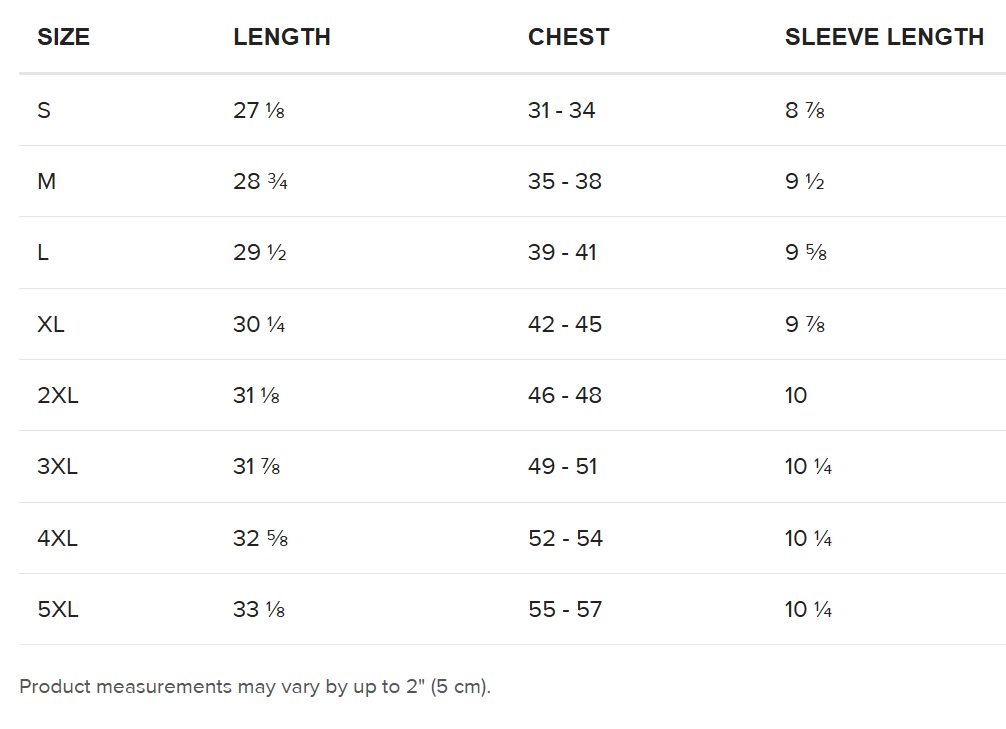Image resolution: width=1006 pixels, height=729 pixels.
Task: Click the SIZE column header
Action: (x=63, y=37)
